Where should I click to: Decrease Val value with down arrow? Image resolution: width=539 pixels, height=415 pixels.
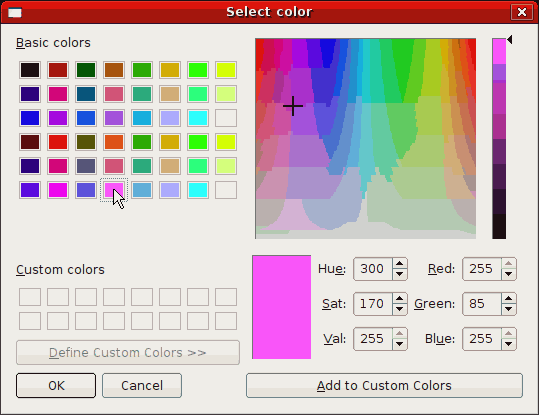[399, 344]
